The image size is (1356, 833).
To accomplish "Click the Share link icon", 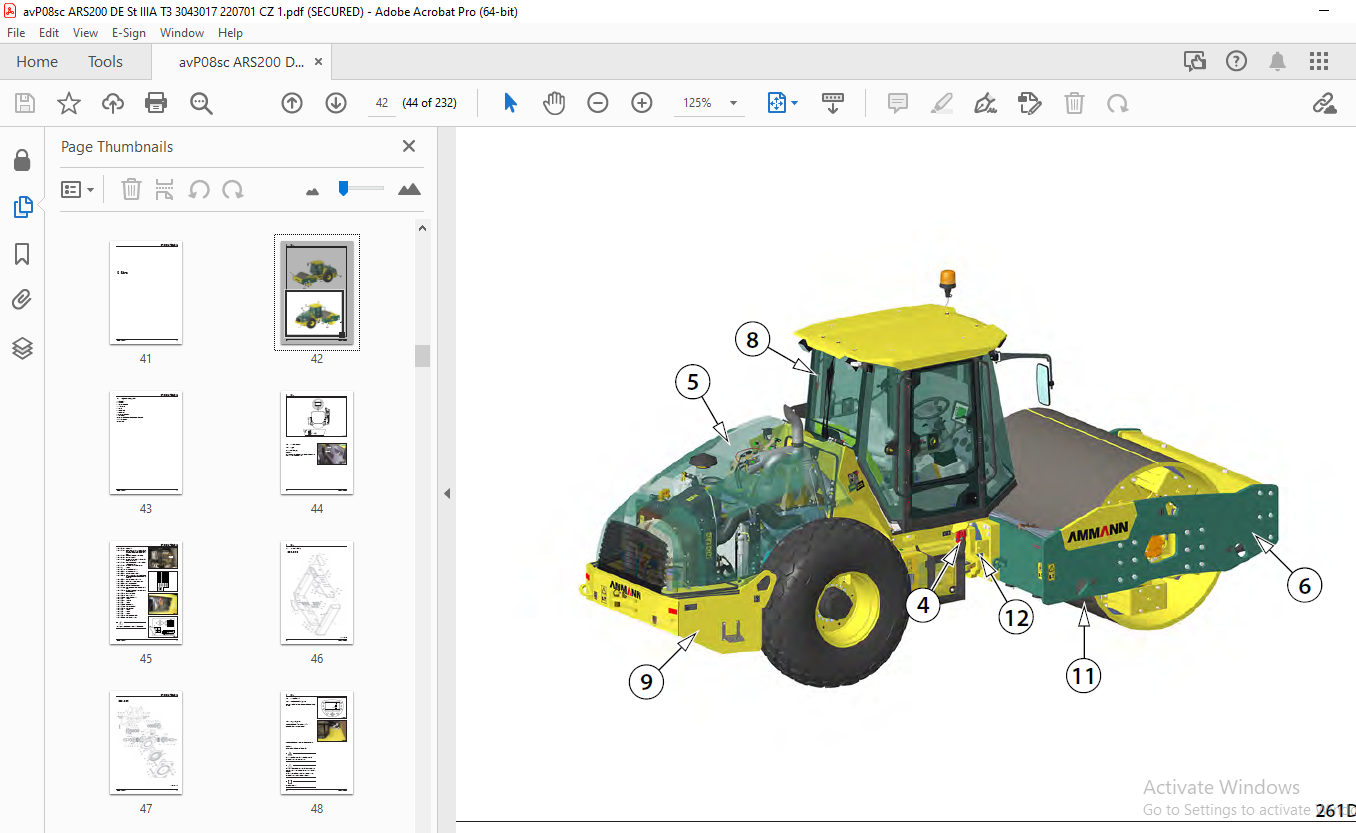I will 1325,103.
